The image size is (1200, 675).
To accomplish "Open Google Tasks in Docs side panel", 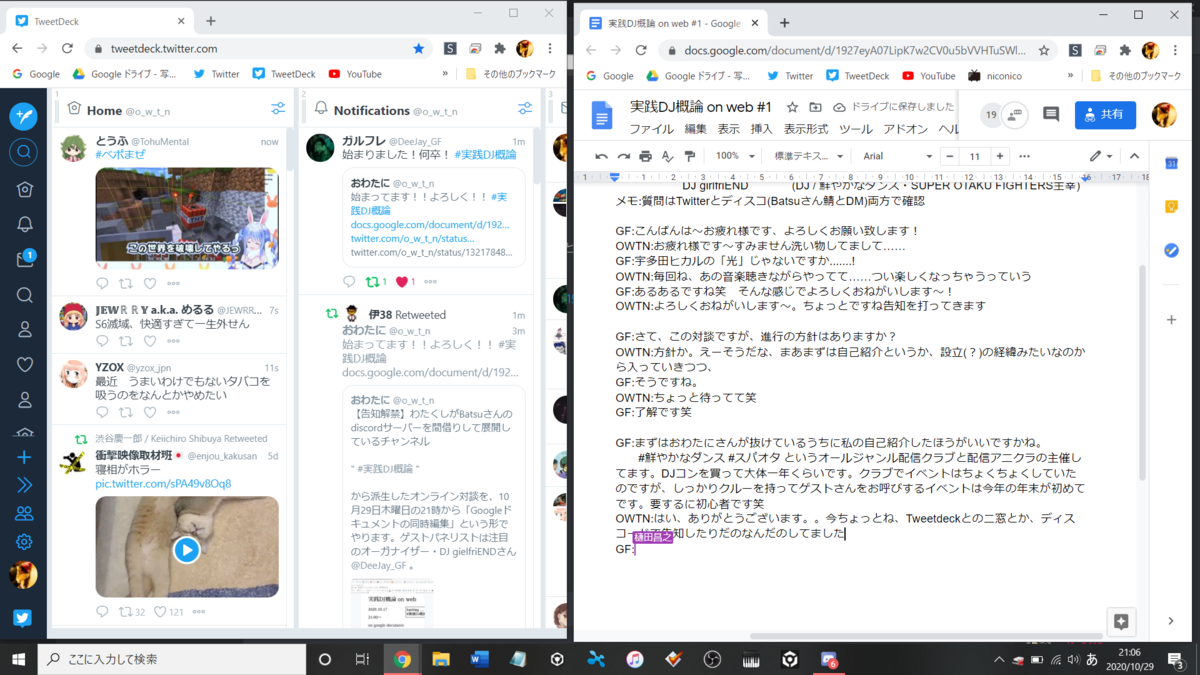I will 1171,251.
